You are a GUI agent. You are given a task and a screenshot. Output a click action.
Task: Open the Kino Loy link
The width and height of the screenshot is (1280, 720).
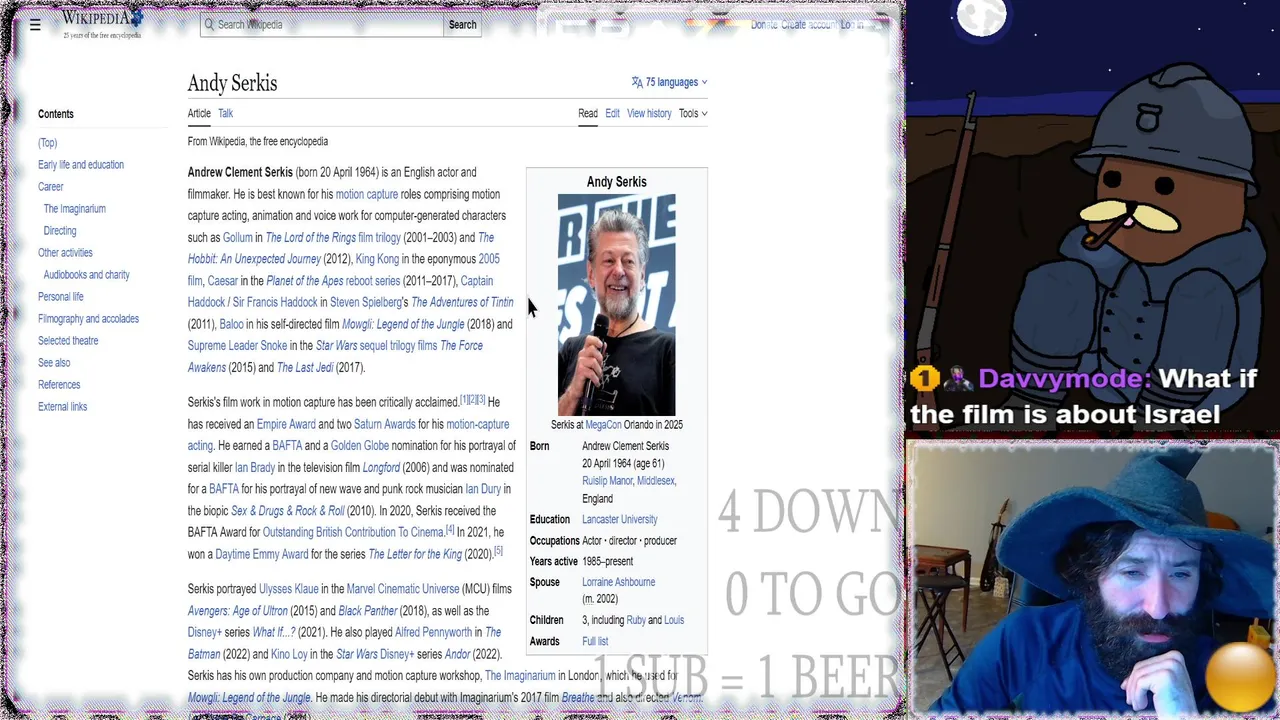pyautogui.click(x=289, y=654)
